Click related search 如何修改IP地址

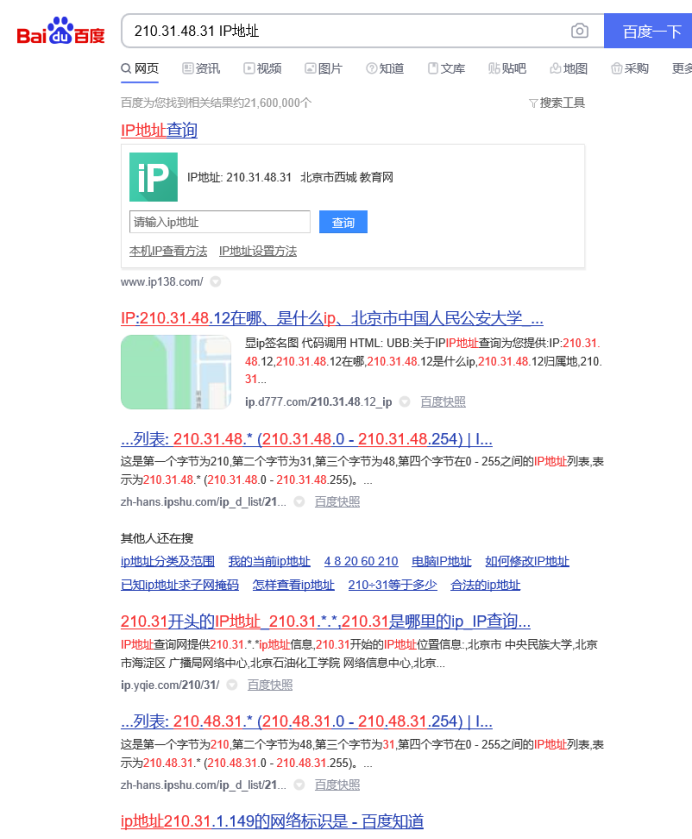click(x=527, y=561)
